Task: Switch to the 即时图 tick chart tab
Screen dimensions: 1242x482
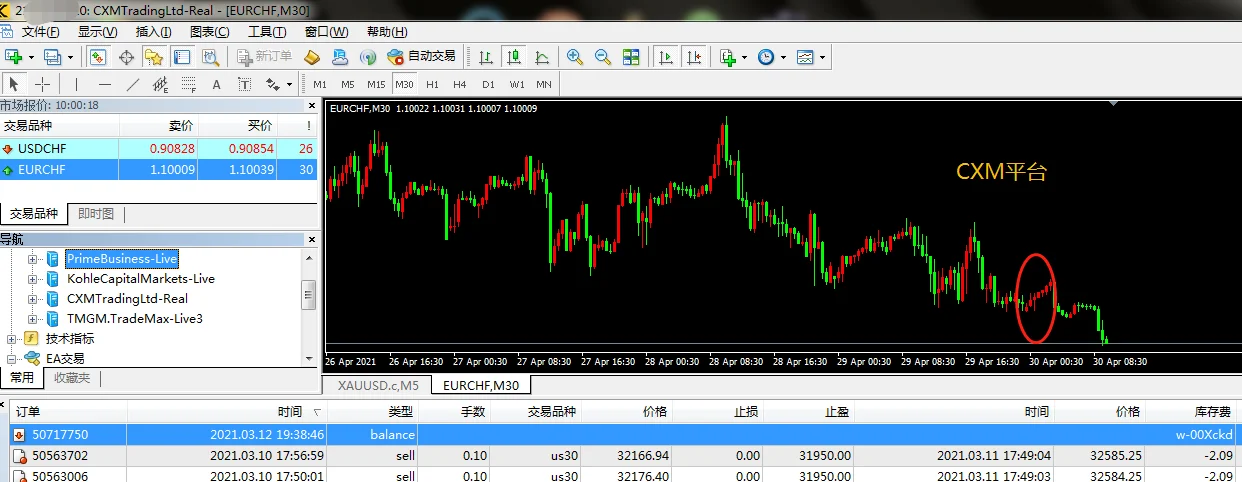Action: click(96, 214)
